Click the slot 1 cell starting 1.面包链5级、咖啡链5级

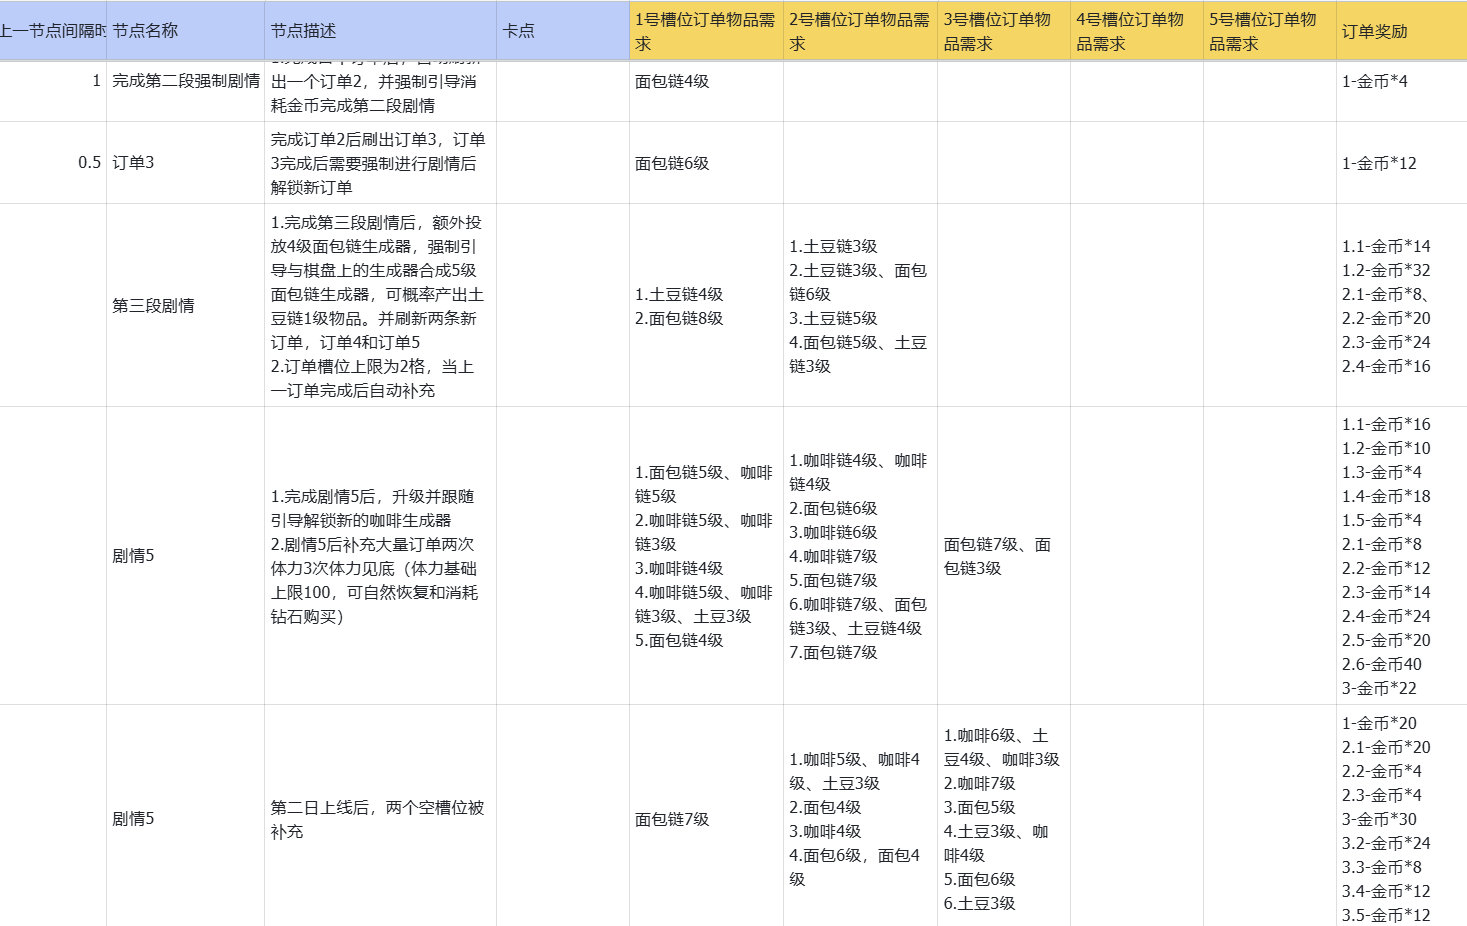706,555
